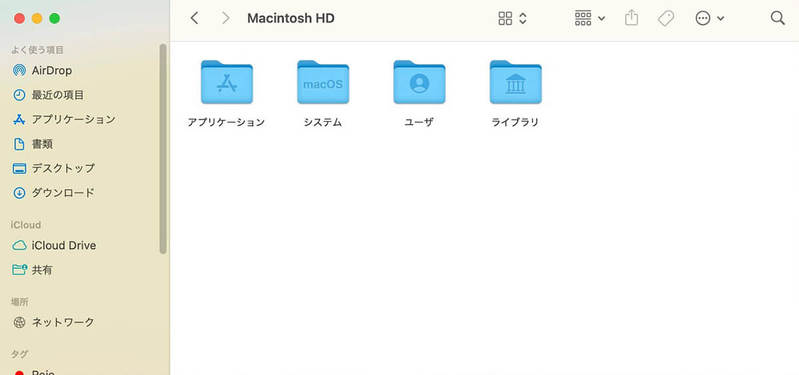The height and width of the screenshot is (375, 799).
Task: Click the ライブラリ folder name label
Action: pyautogui.click(x=515, y=122)
